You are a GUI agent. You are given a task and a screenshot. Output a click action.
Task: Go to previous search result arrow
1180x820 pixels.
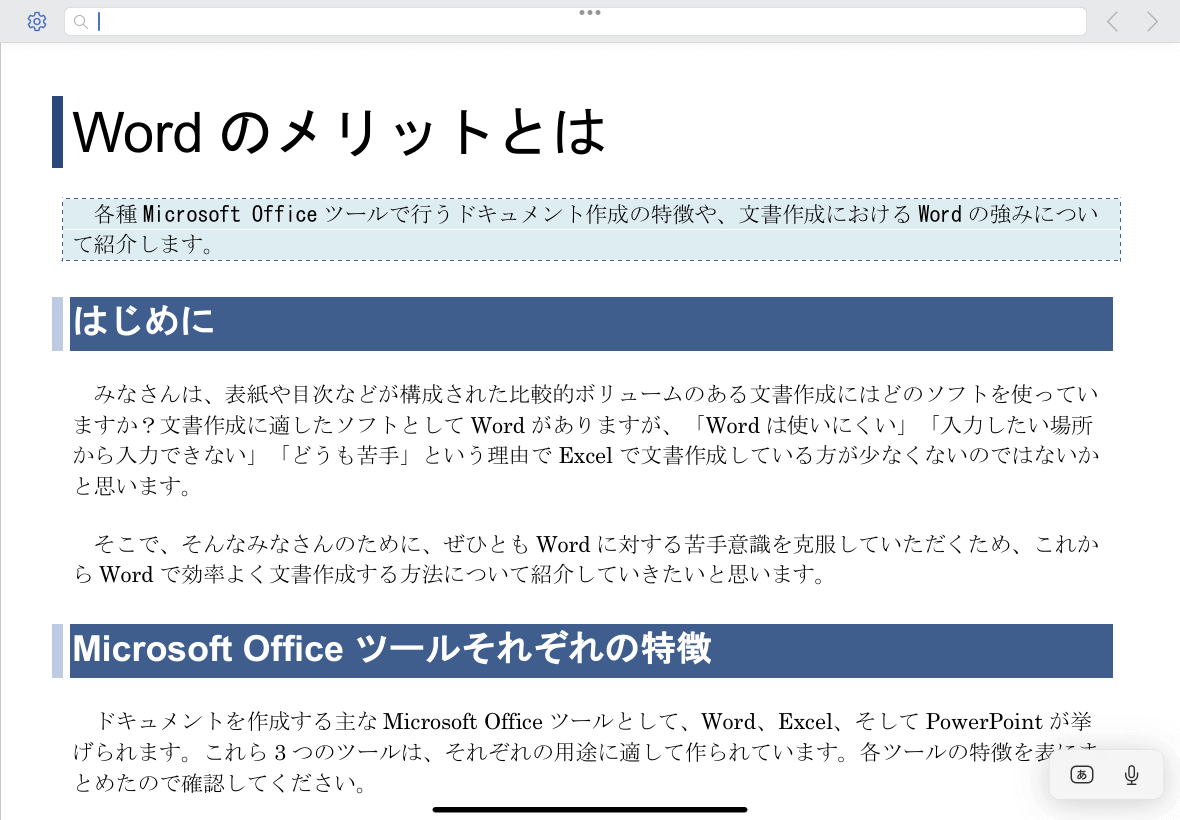[x=1112, y=22]
